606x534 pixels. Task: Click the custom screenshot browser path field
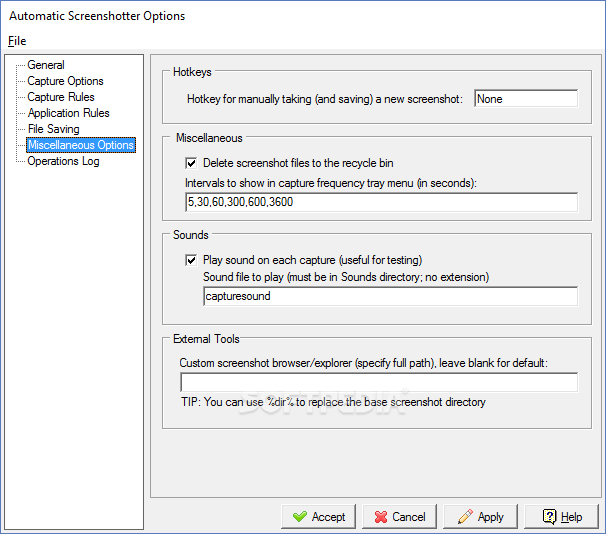[x=379, y=382]
